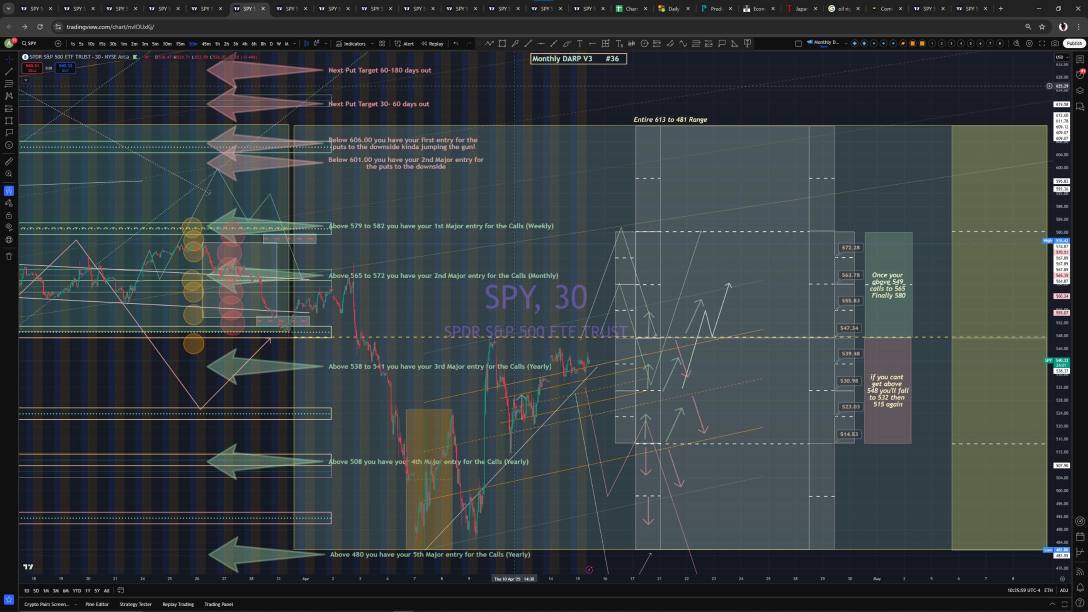Click the highlighted blue drawing-mode icon in sidebar

[9, 191]
